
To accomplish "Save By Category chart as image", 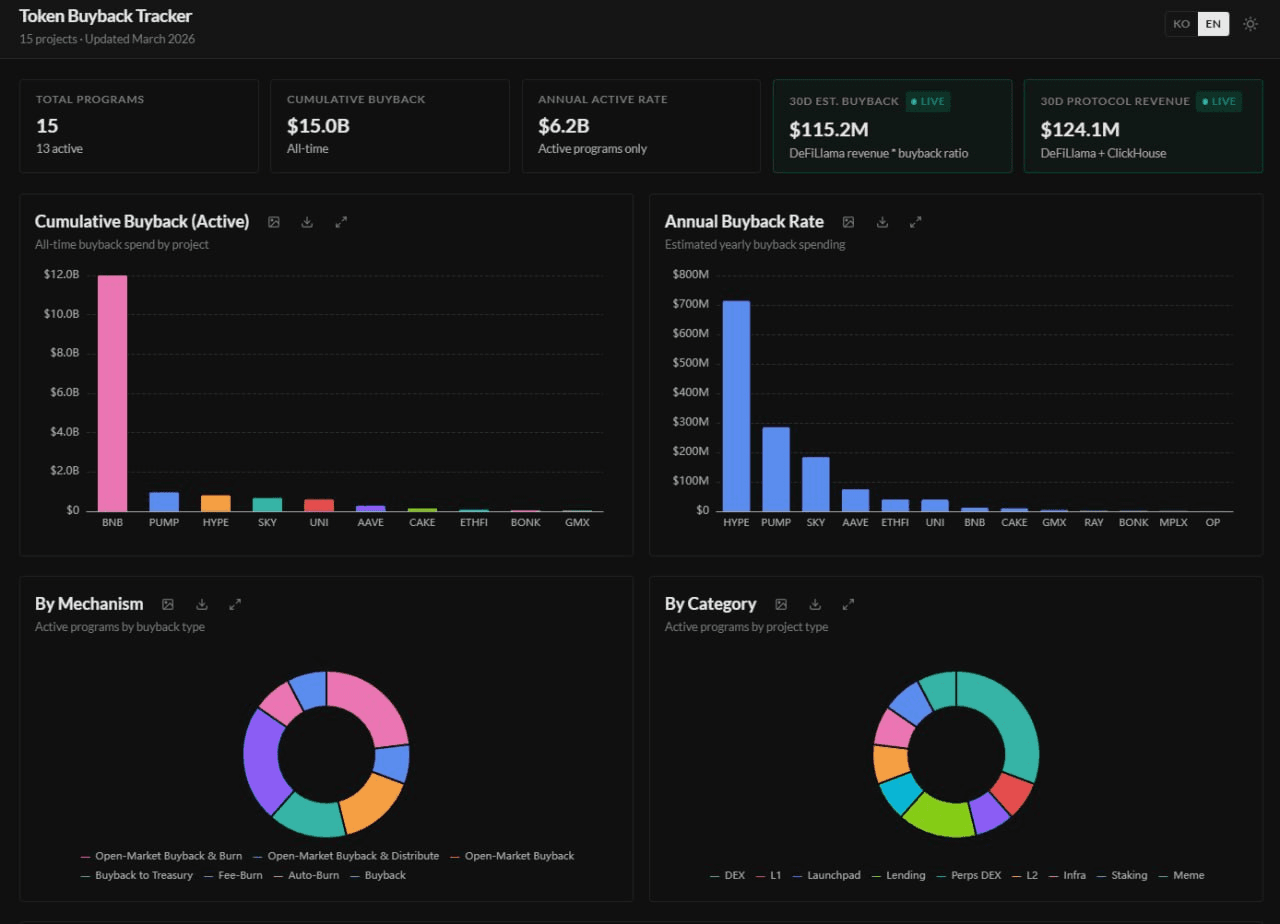I will tap(781, 604).
